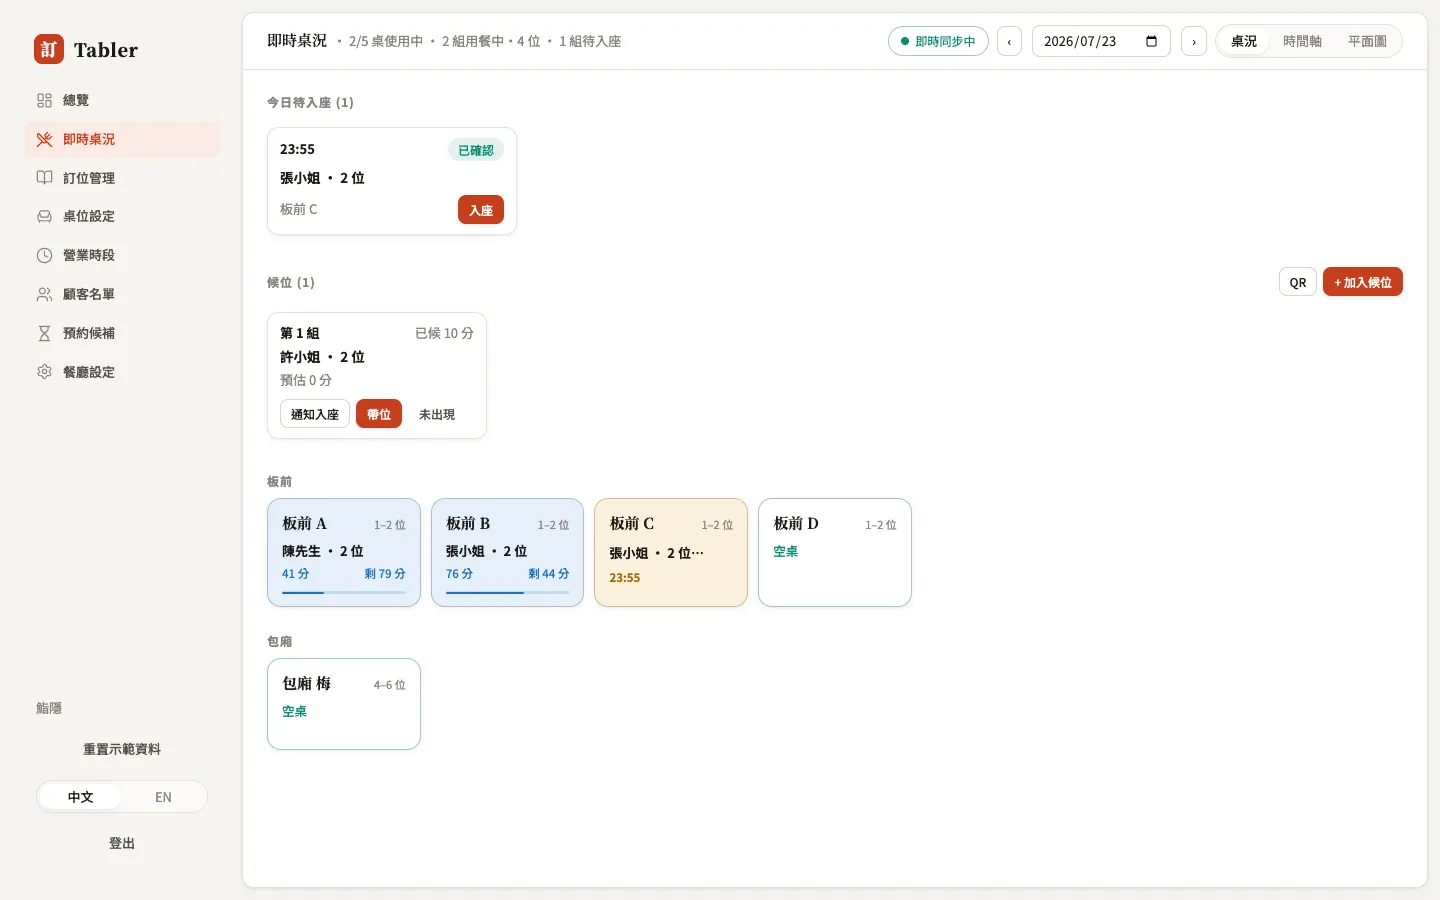Click 板前 A progress bar

(344, 592)
